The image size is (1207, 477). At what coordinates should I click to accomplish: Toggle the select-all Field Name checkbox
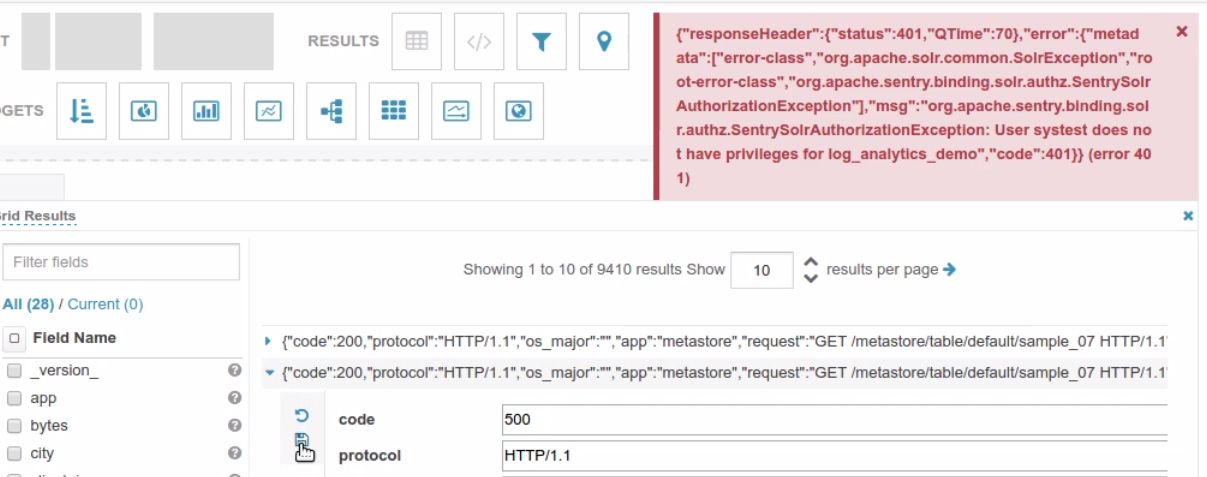click(14, 338)
